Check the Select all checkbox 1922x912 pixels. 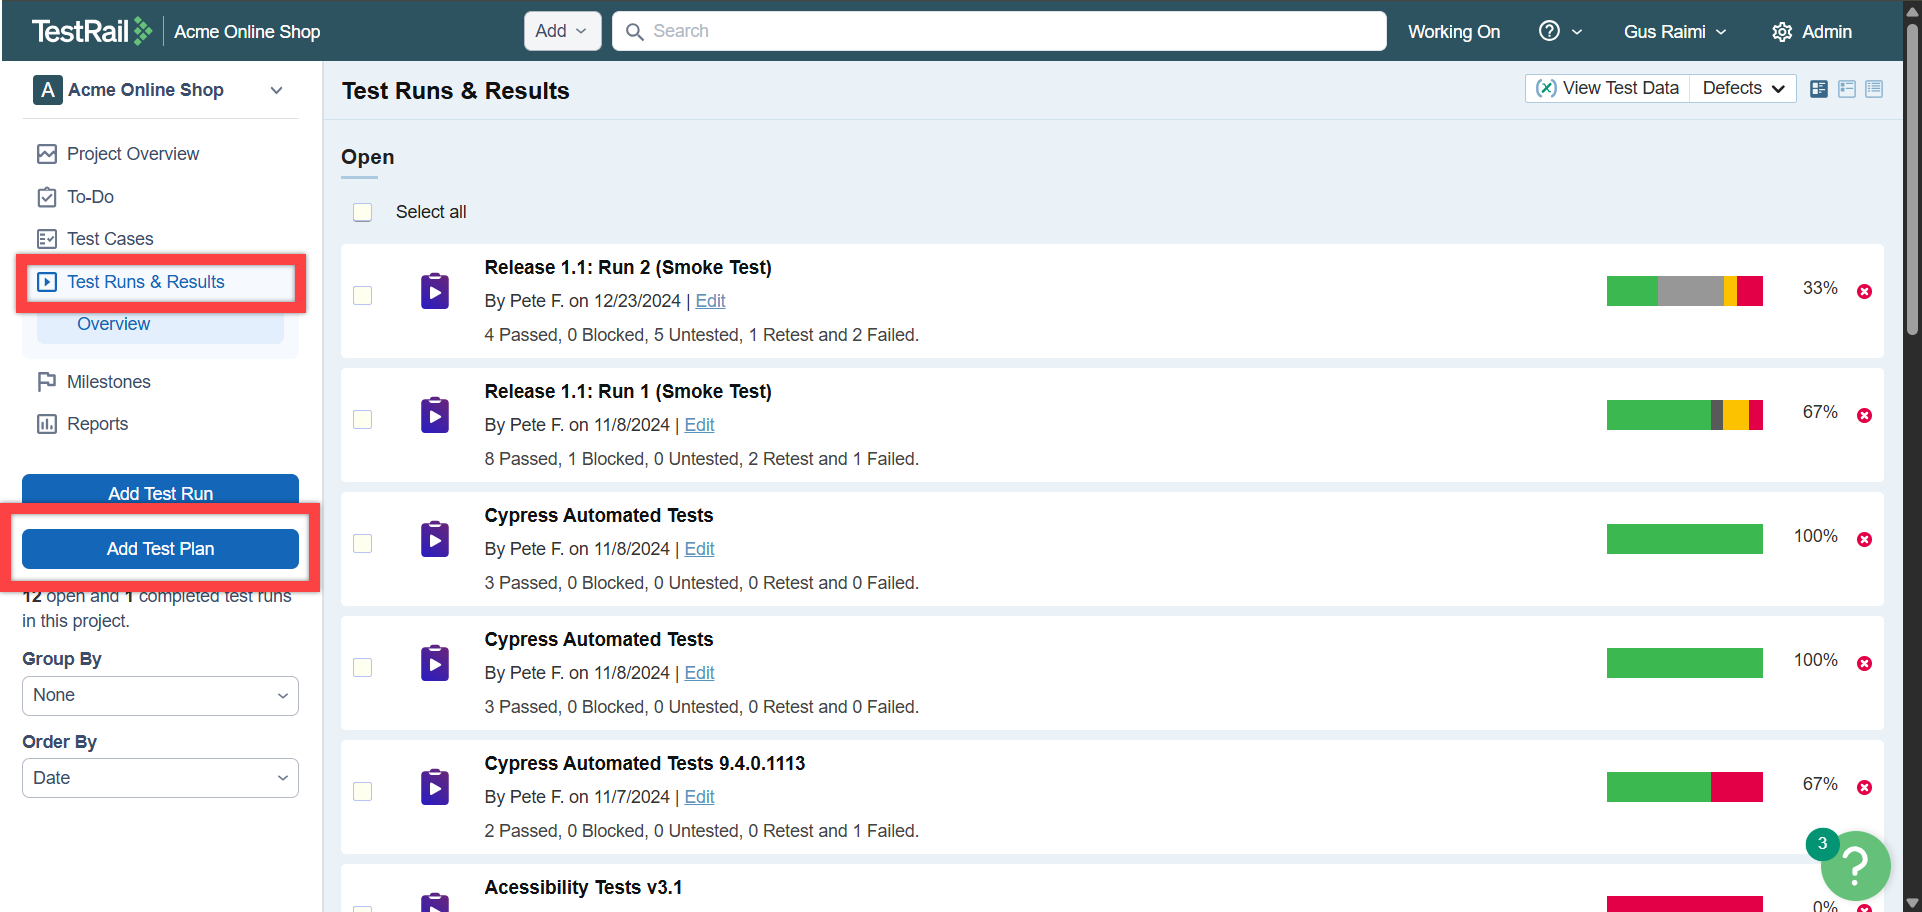pyautogui.click(x=363, y=212)
